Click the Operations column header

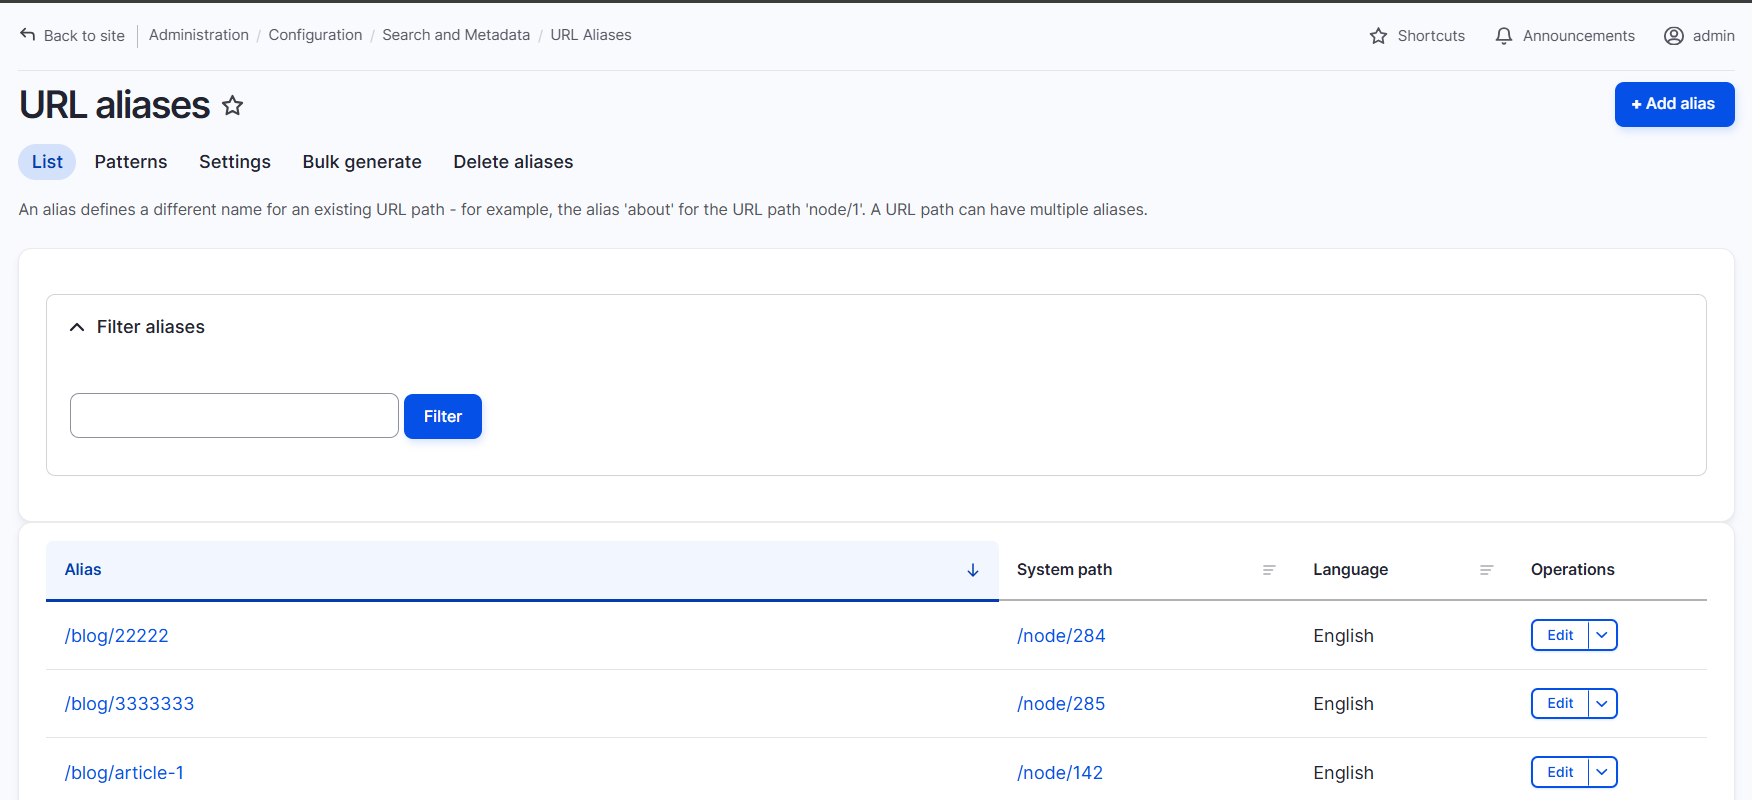(1572, 570)
